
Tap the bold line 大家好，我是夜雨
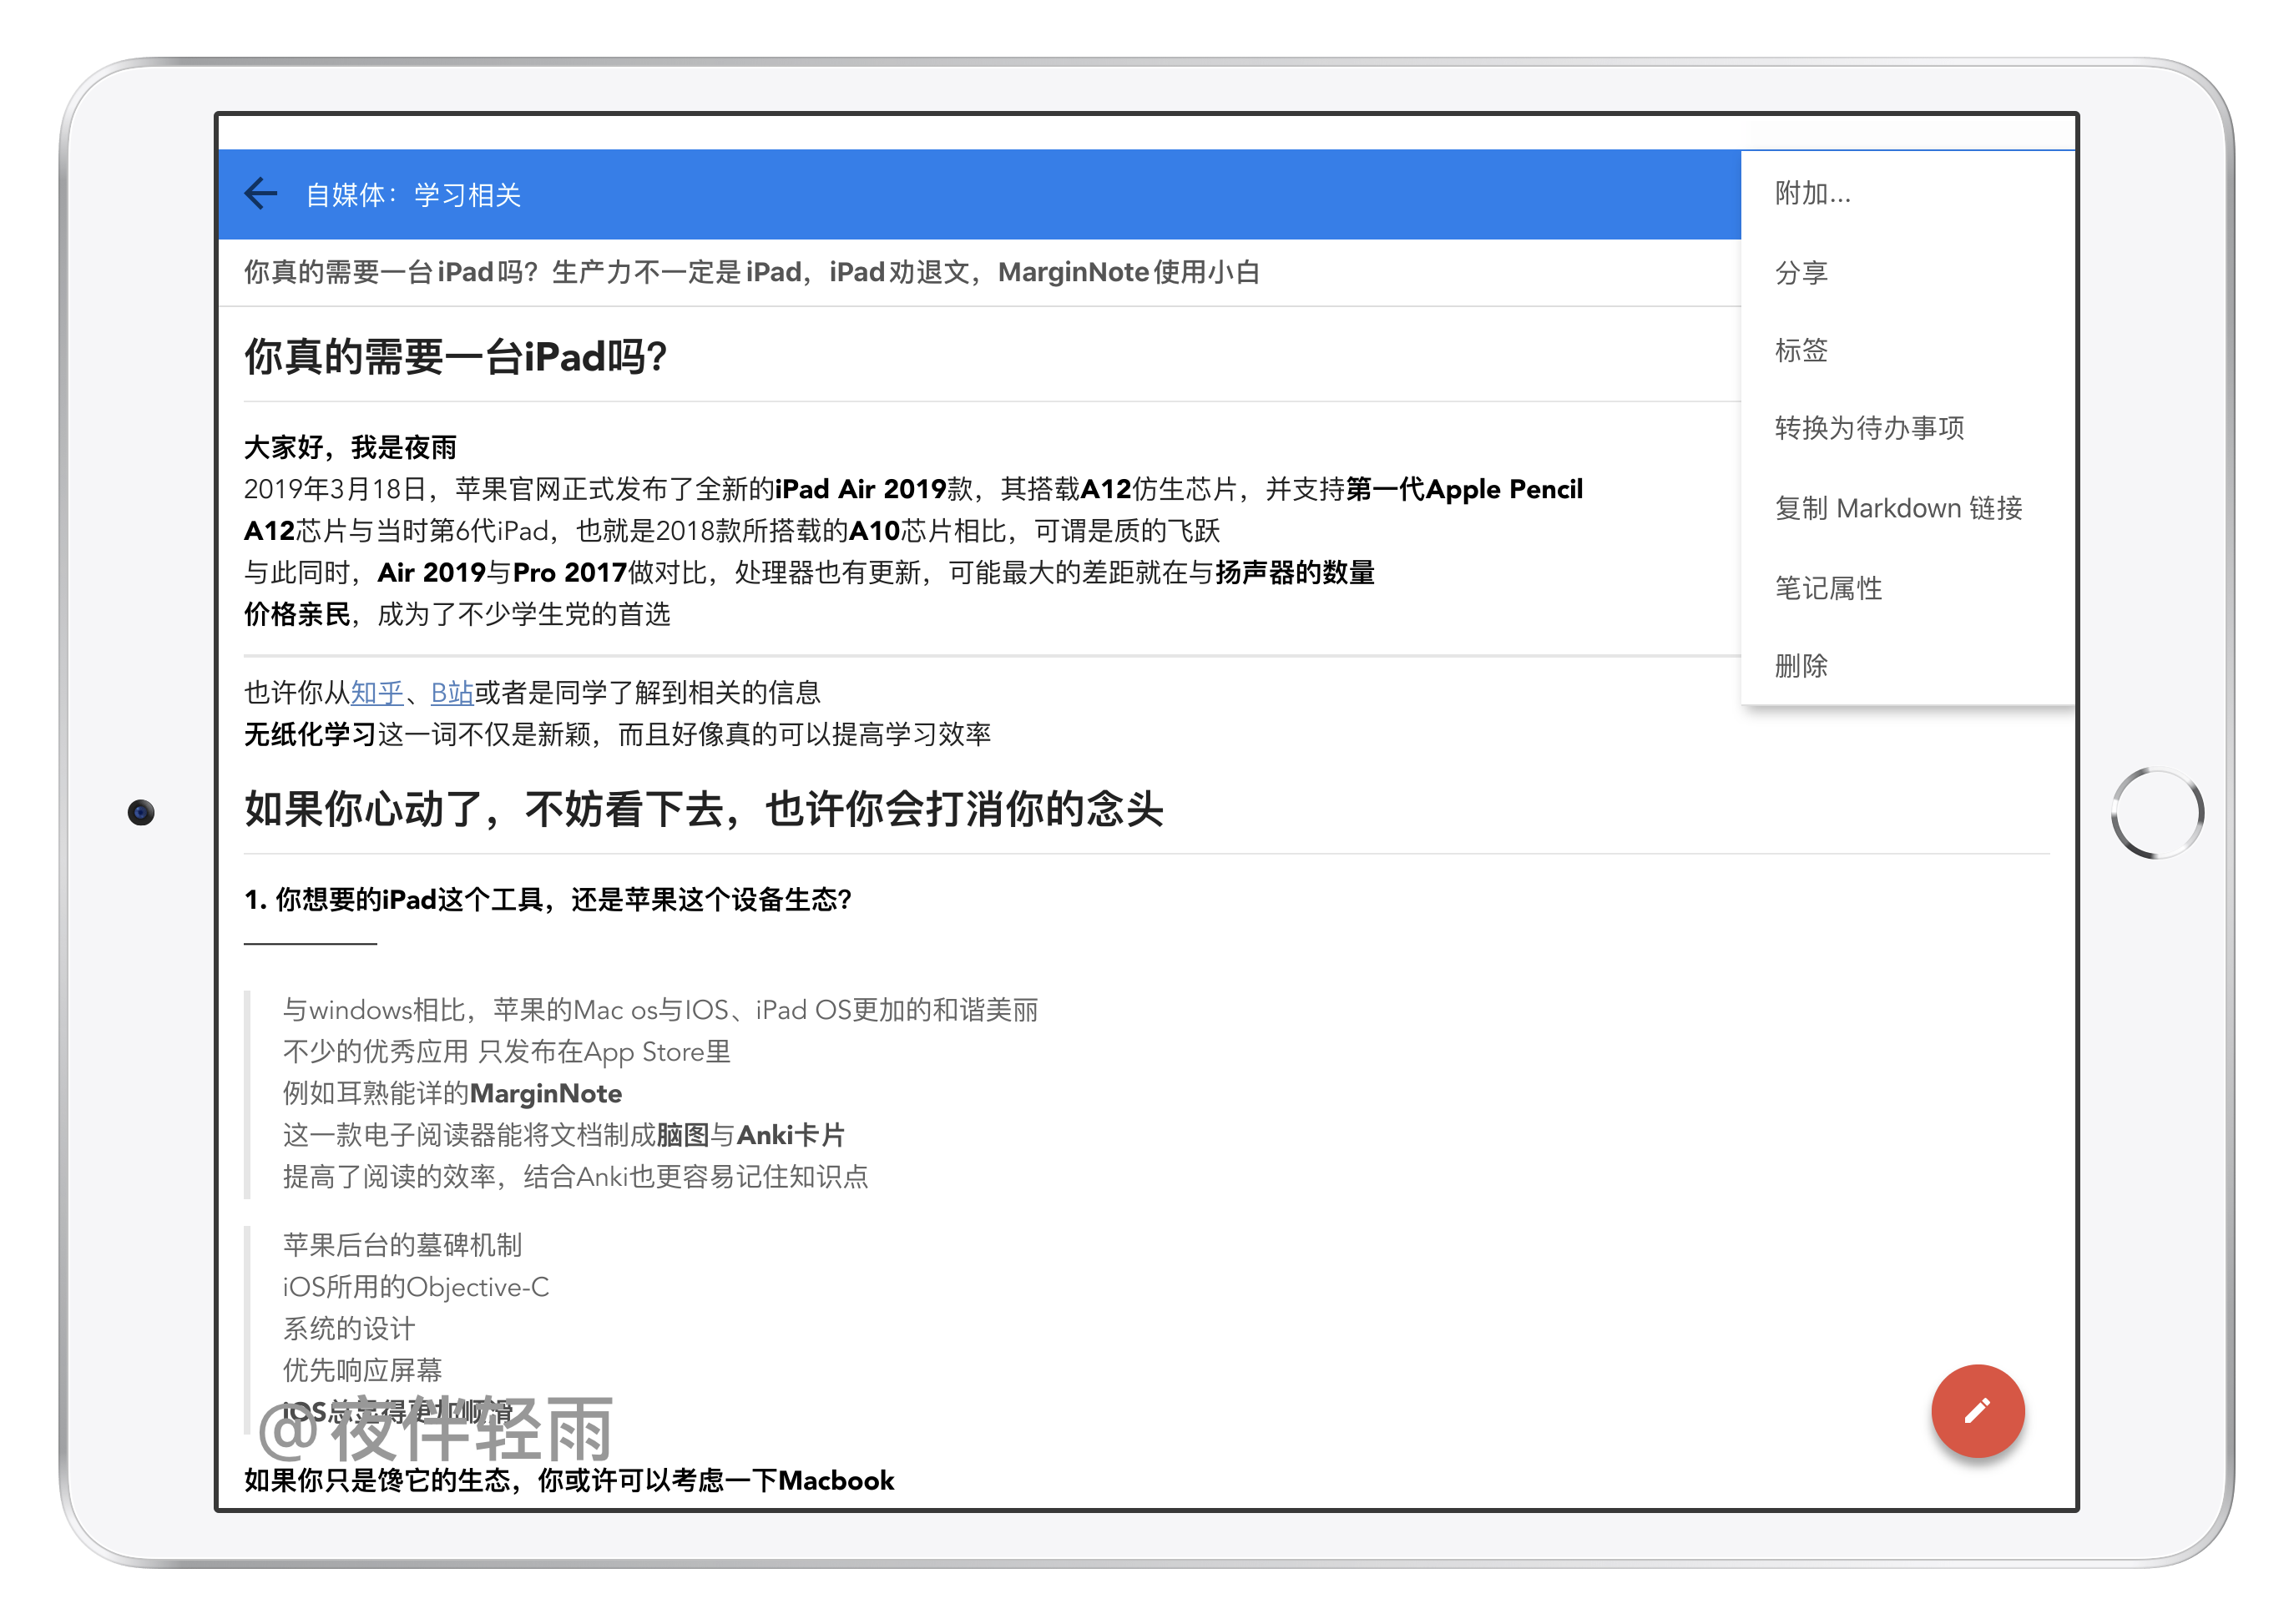pyautogui.click(x=350, y=446)
